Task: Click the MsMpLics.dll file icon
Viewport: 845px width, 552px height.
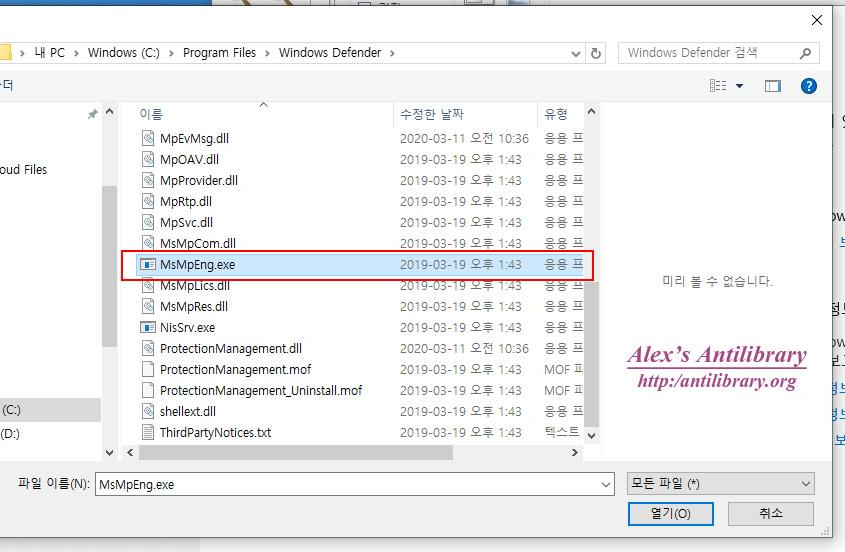Action: (x=148, y=286)
